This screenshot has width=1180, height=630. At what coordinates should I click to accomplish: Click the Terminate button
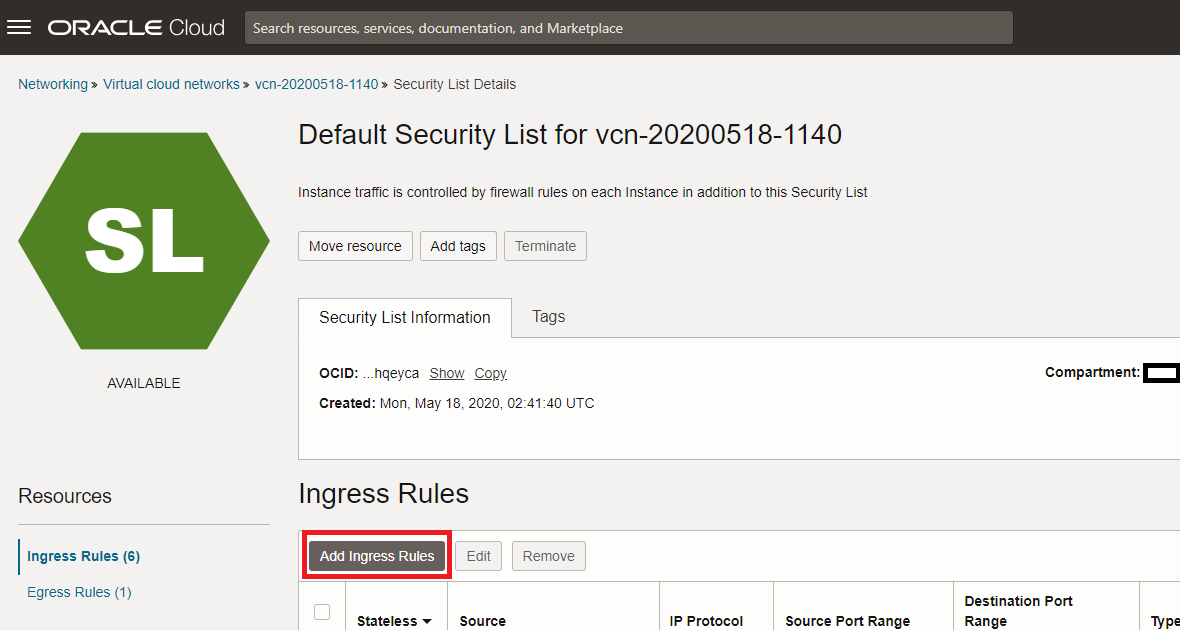(x=545, y=245)
